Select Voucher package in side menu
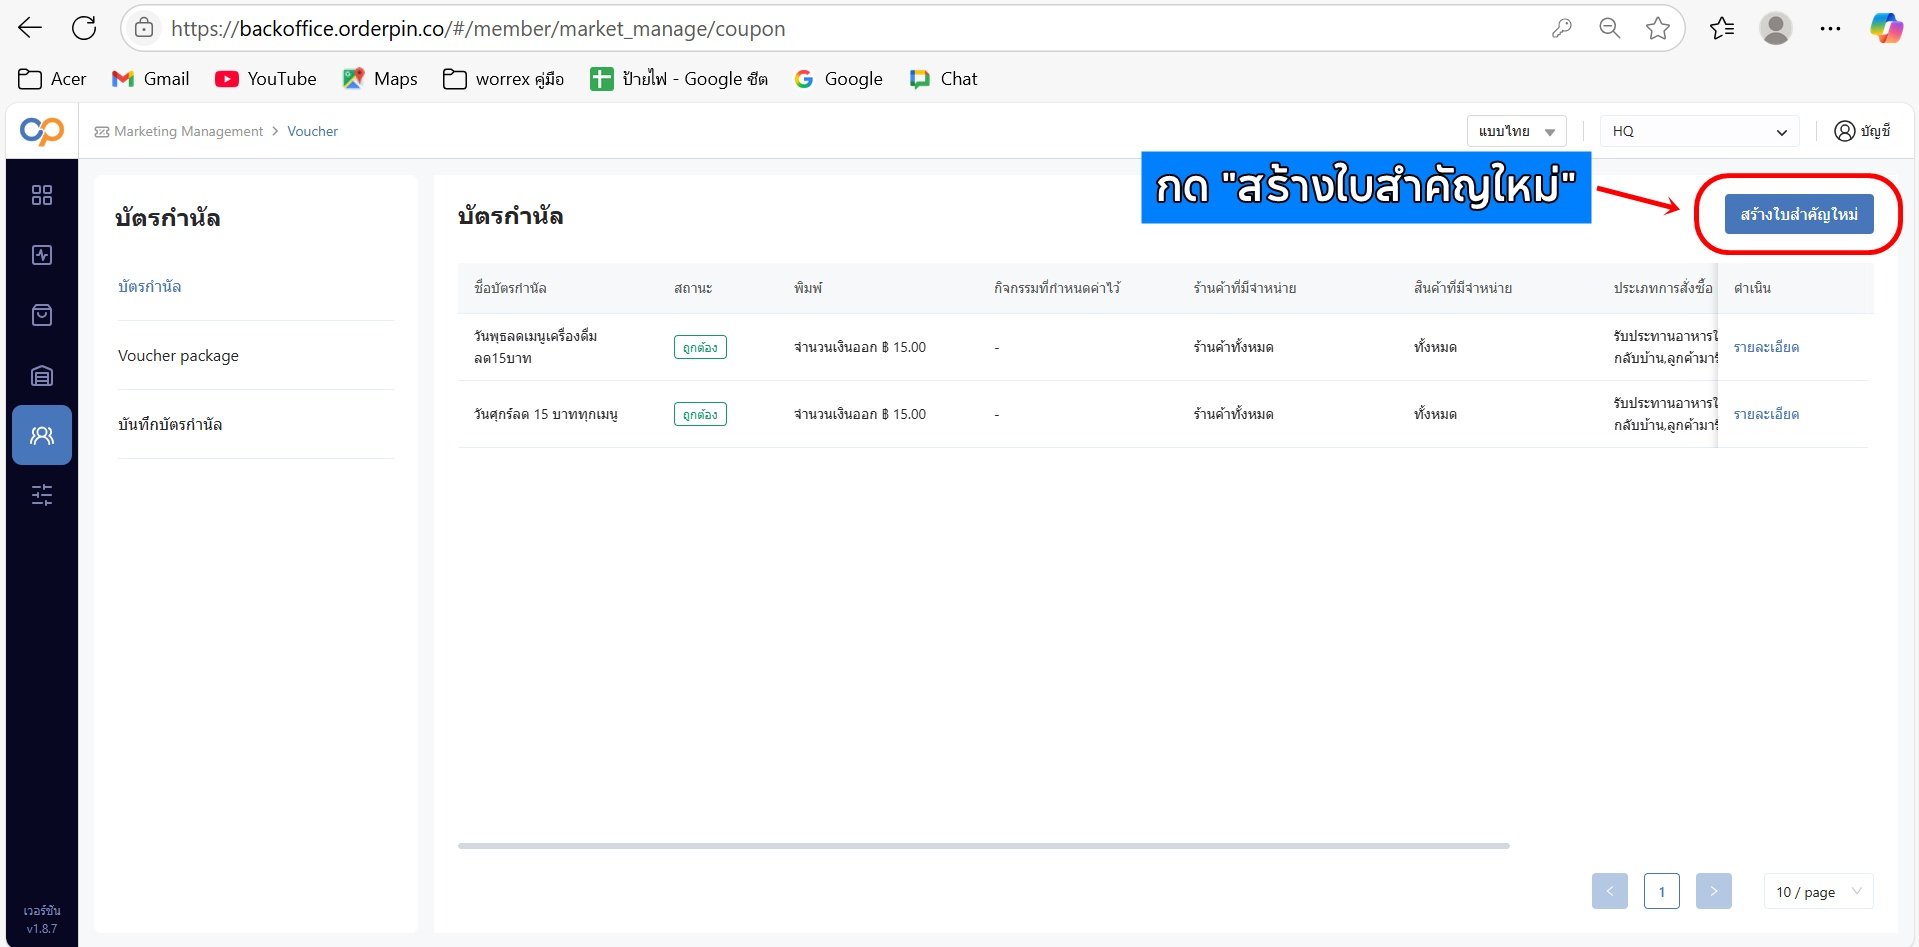The height and width of the screenshot is (947, 1919). 178,356
